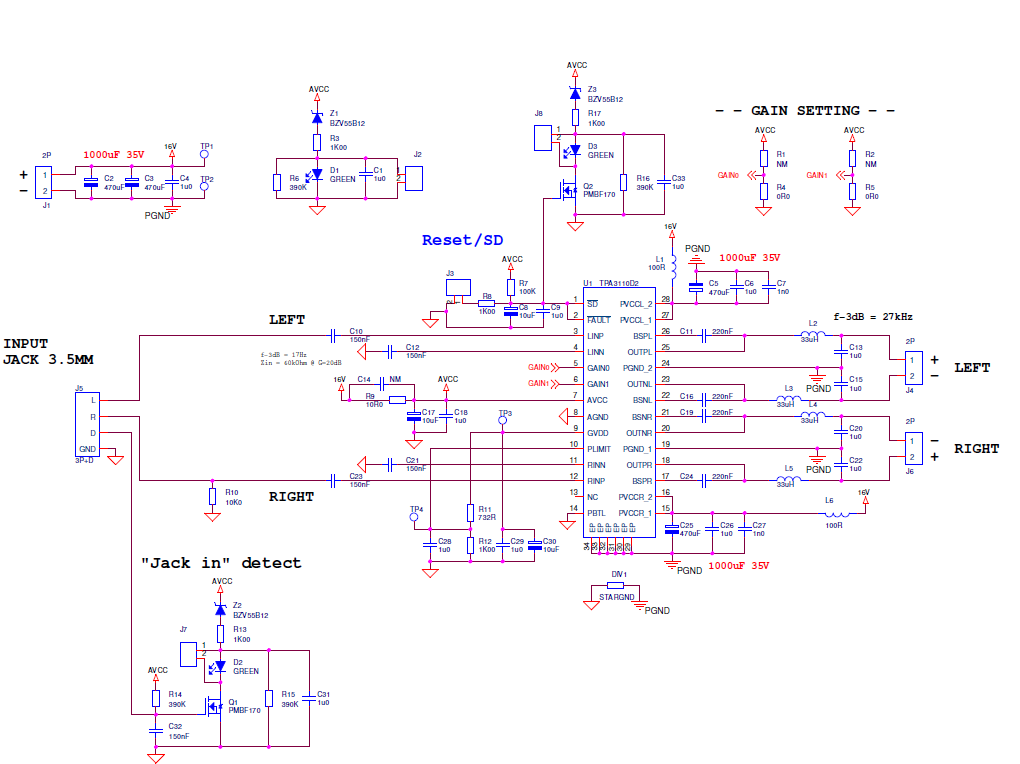The width and height of the screenshot is (1020, 764).
Task: Select the R1 NM resistor symbol
Action: tap(764, 159)
